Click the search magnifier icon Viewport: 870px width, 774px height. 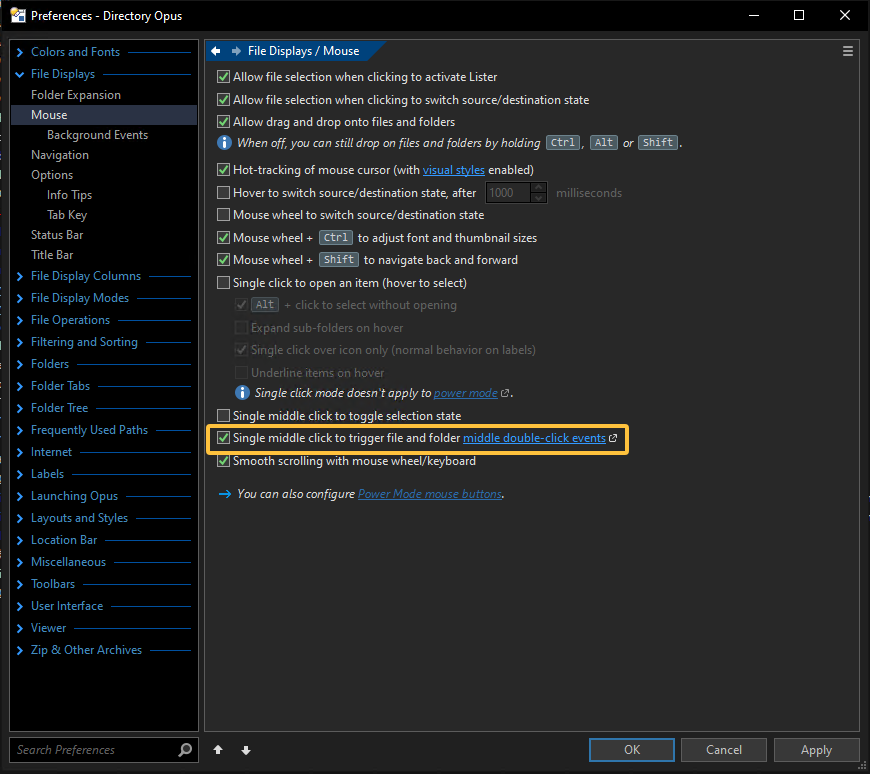[185, 750]
